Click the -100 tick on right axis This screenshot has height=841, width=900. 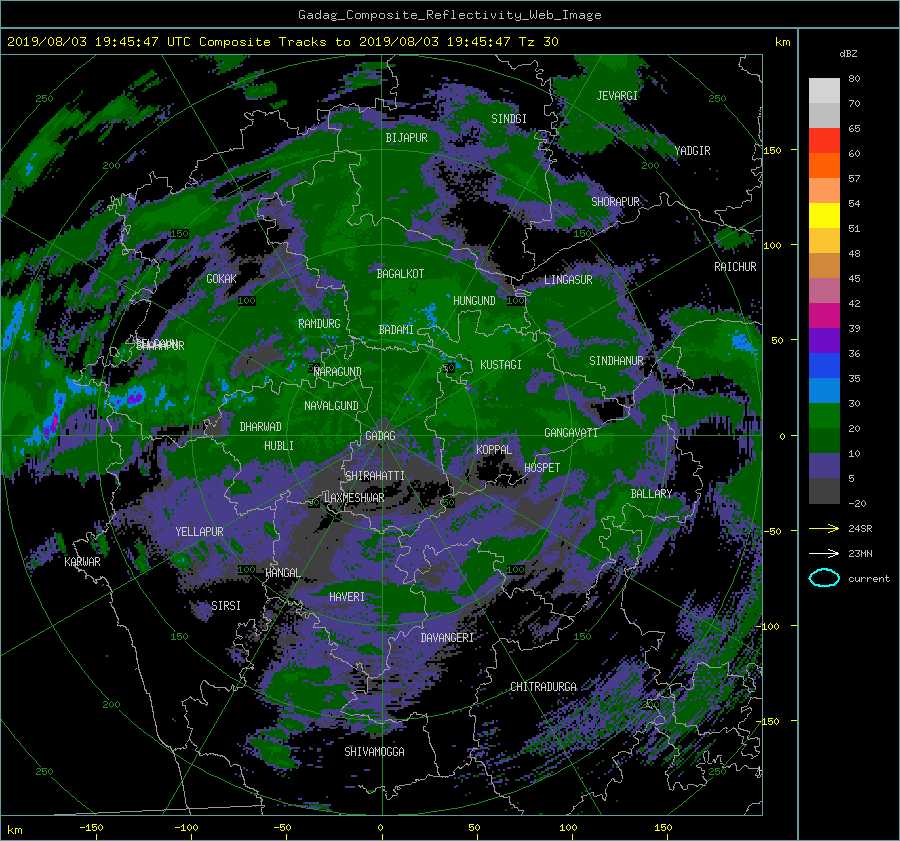point(769,626)
